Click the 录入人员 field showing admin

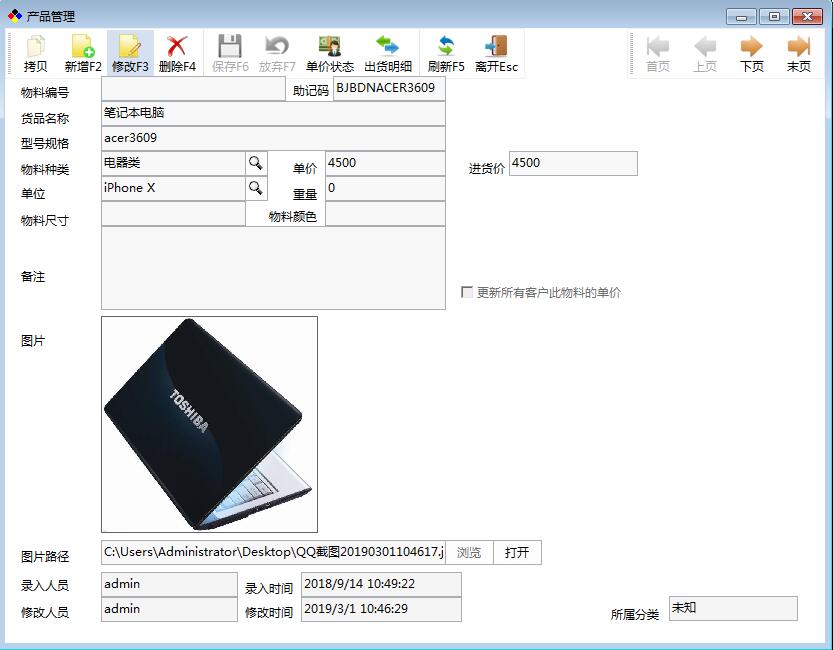[169, 584]
